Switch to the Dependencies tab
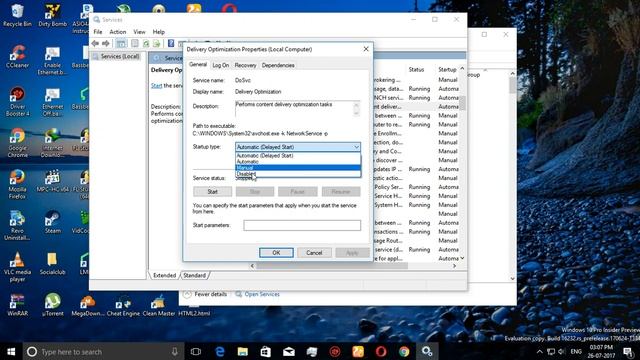This screenshot has width=640, height=360. point(278,65)
